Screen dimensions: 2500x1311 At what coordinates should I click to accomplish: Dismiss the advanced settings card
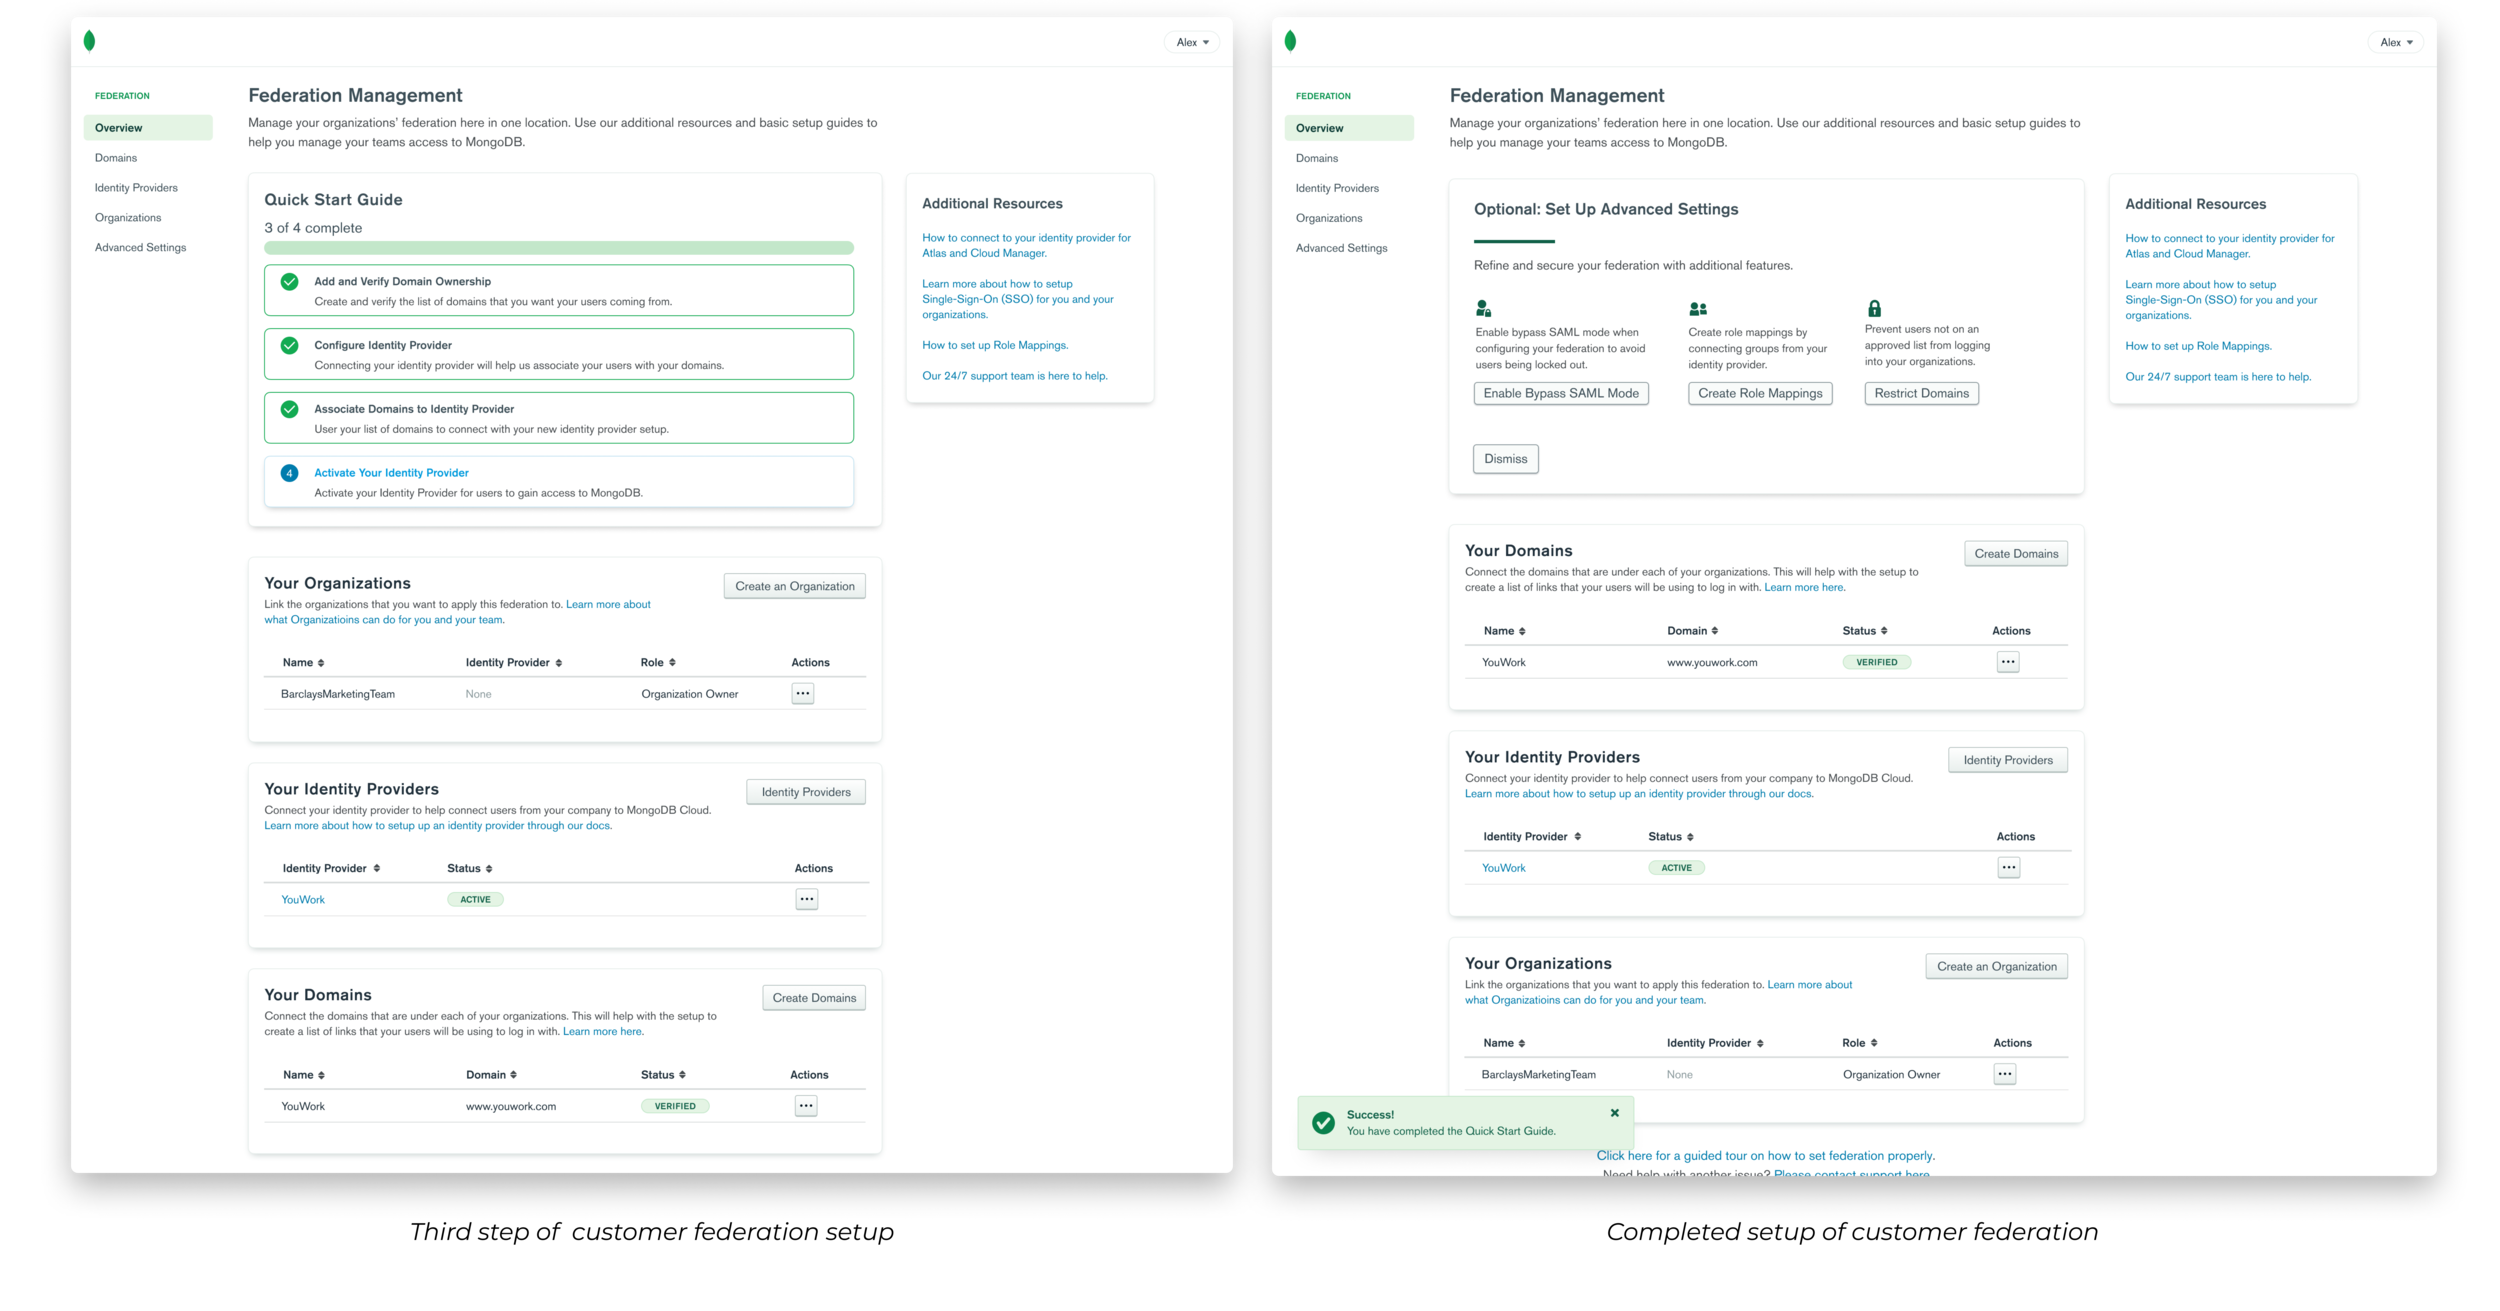pyautogui.click(x=1506, y=459)
